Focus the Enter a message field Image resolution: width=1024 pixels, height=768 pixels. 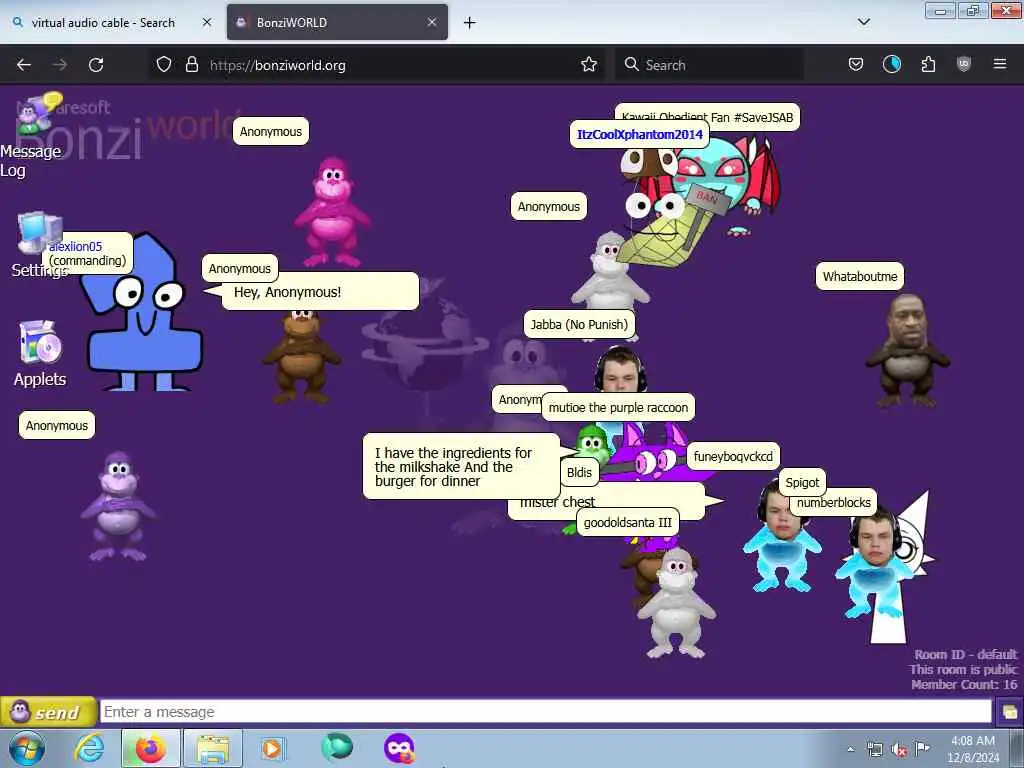tap(545, 712)
